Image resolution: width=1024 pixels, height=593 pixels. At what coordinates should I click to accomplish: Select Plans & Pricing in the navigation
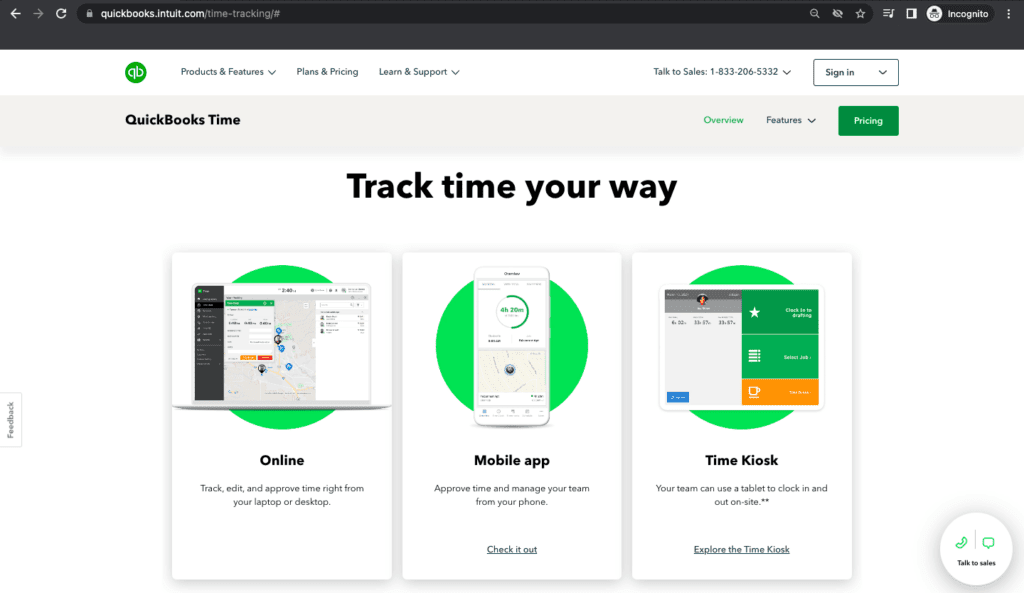point(327,72)
